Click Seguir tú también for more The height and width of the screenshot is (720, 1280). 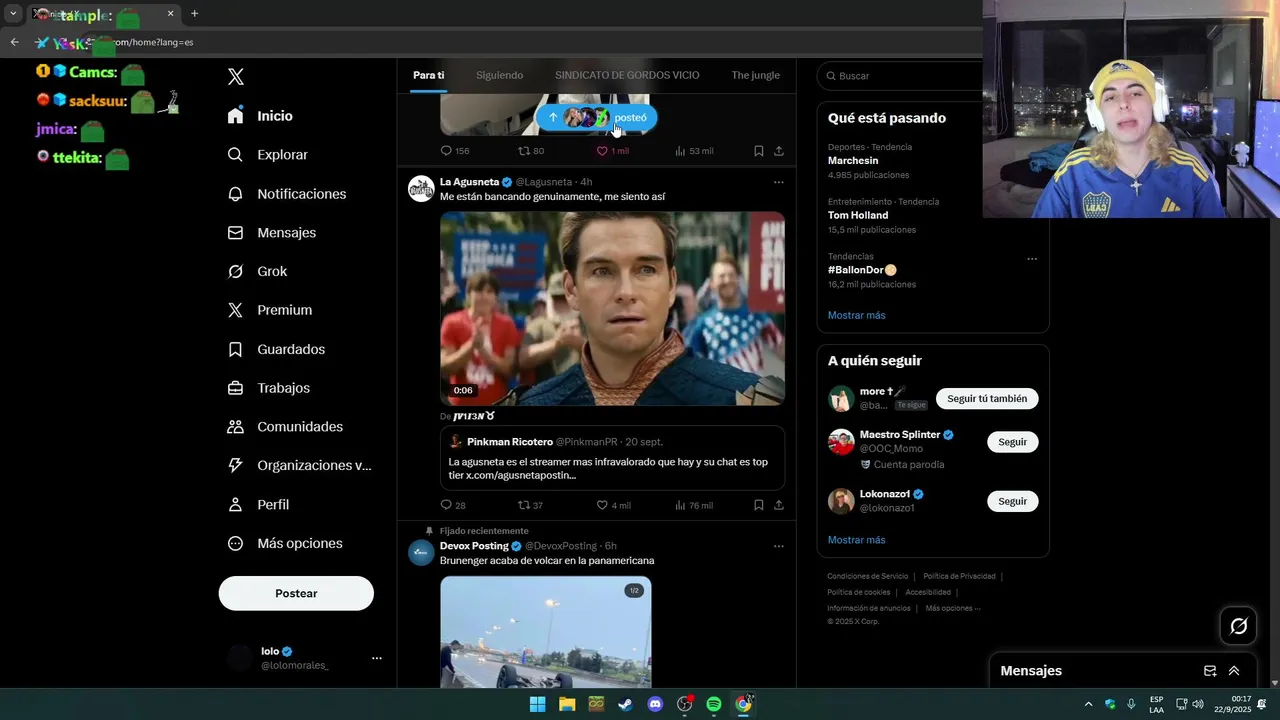pyautogui.click(x=987, y=398)
